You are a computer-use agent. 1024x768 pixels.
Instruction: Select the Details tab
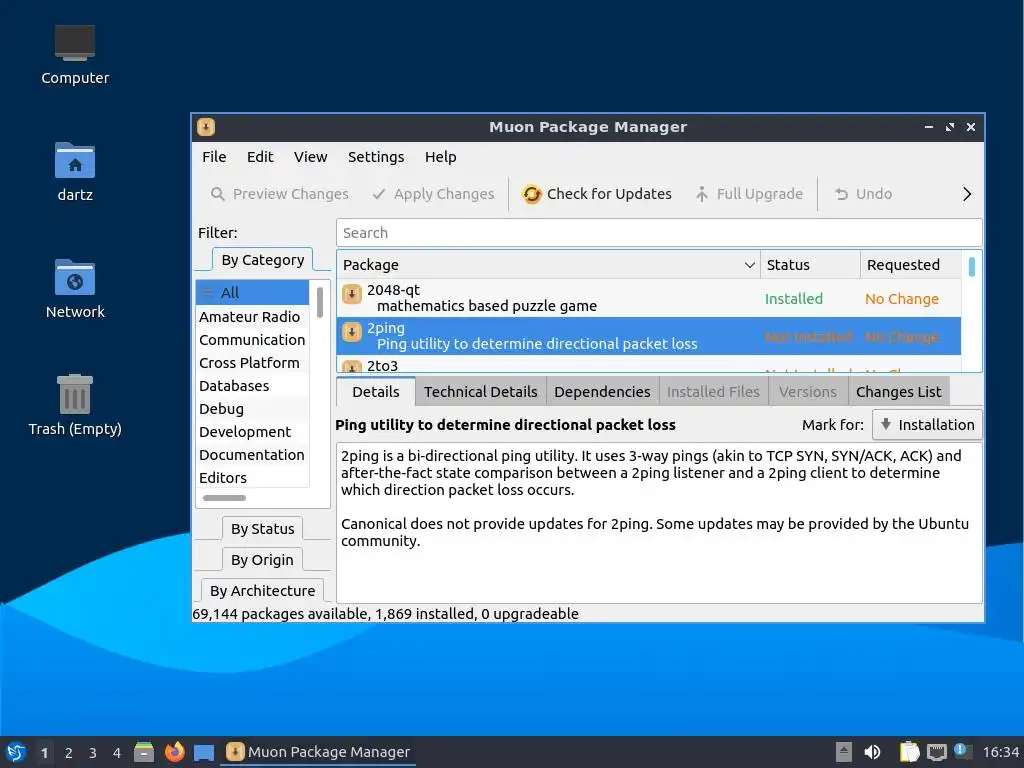point(376,392)
